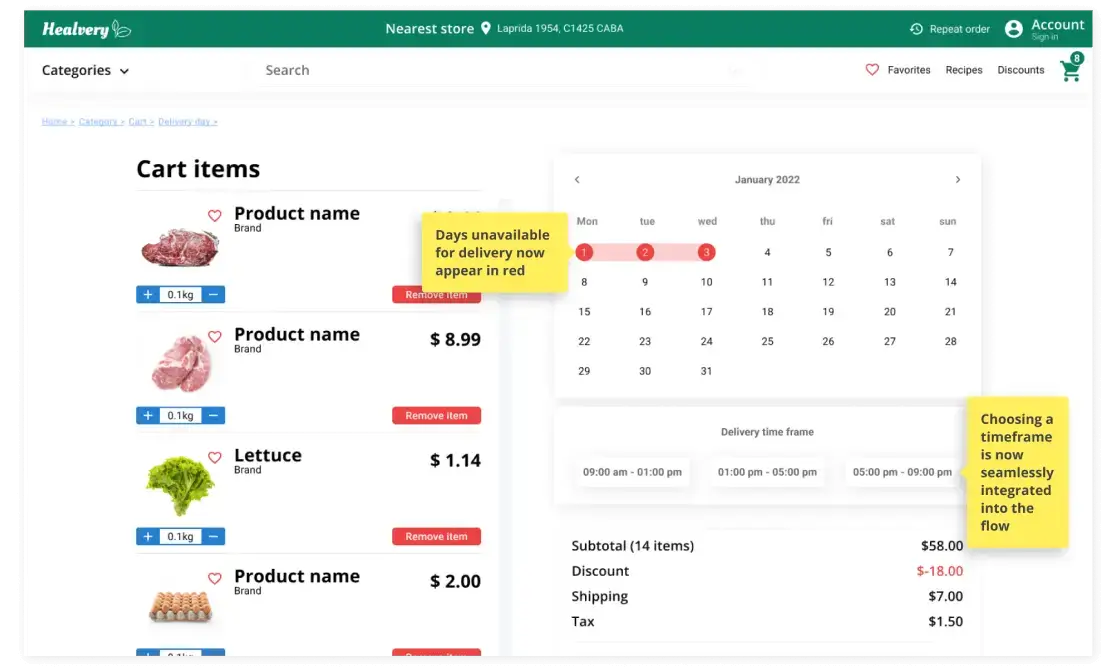Pick the 01:00 pm - 05:00 pm slot
1120x671 pixels.
(767, 472)
